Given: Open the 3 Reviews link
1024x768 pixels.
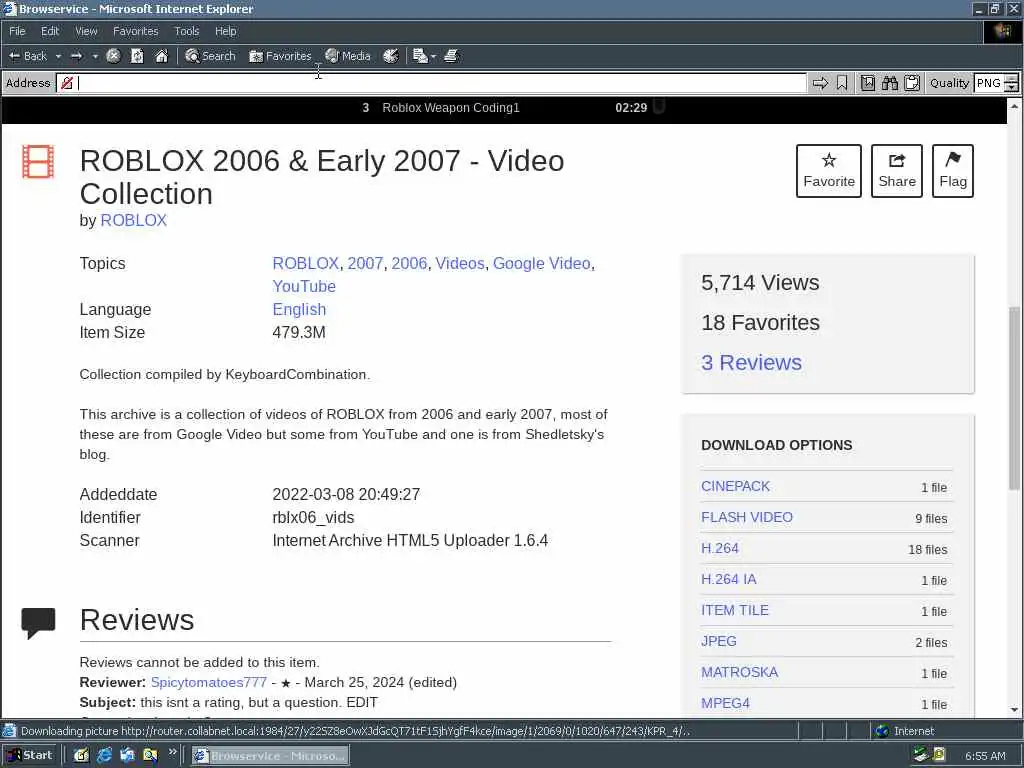Looking at the screenshot, I should pos(751,362).
